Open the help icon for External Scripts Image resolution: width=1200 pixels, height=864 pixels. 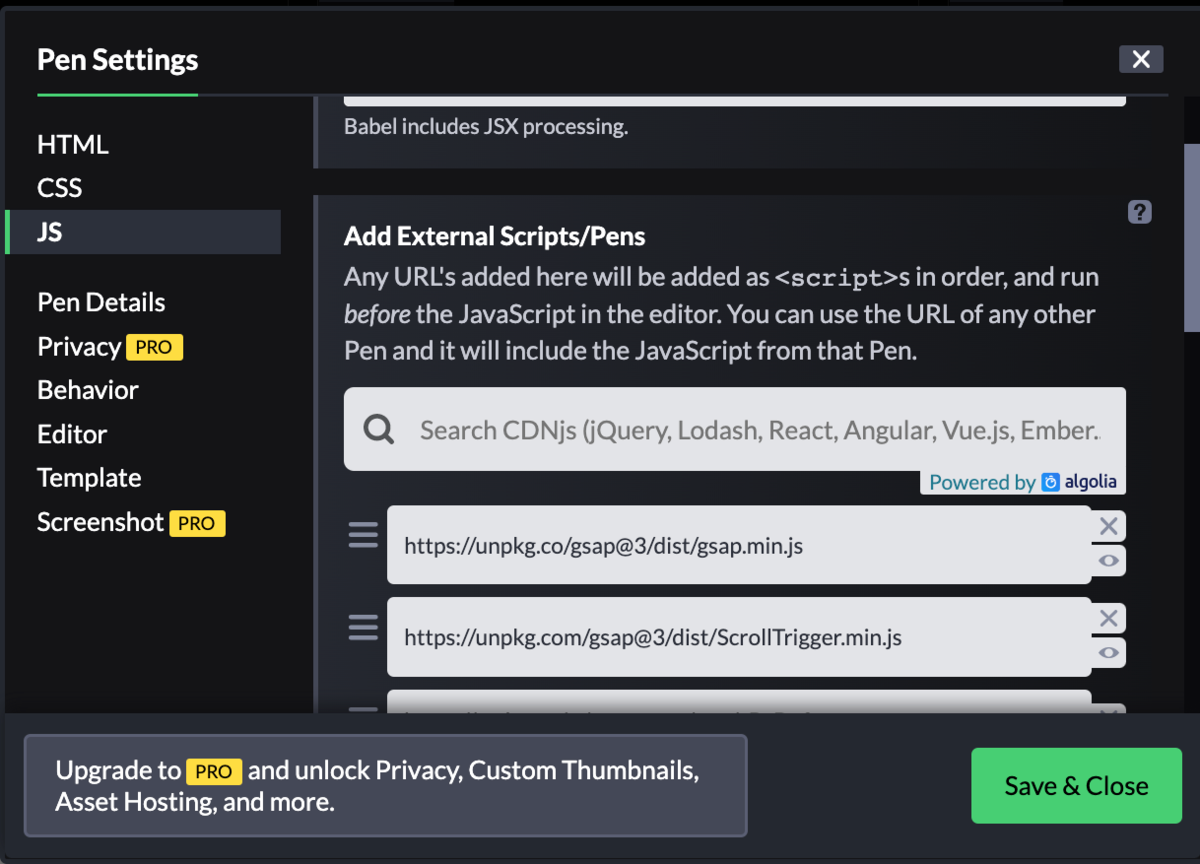pos(1139,211)
